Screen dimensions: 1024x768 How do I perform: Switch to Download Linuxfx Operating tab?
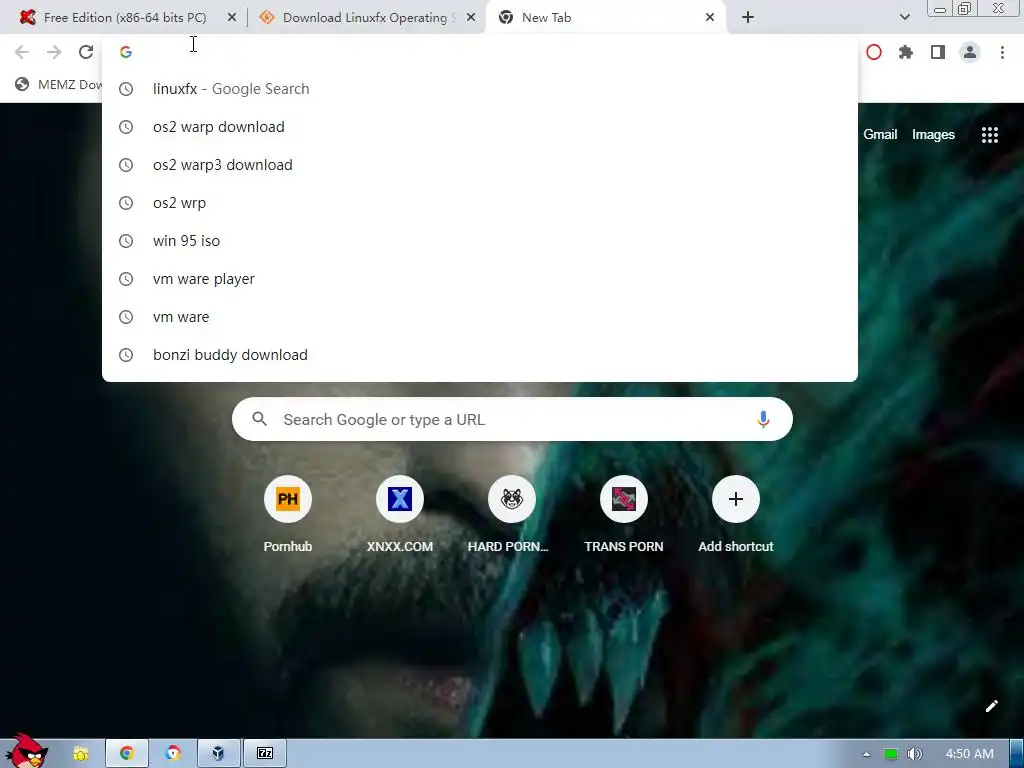point(366,18)
